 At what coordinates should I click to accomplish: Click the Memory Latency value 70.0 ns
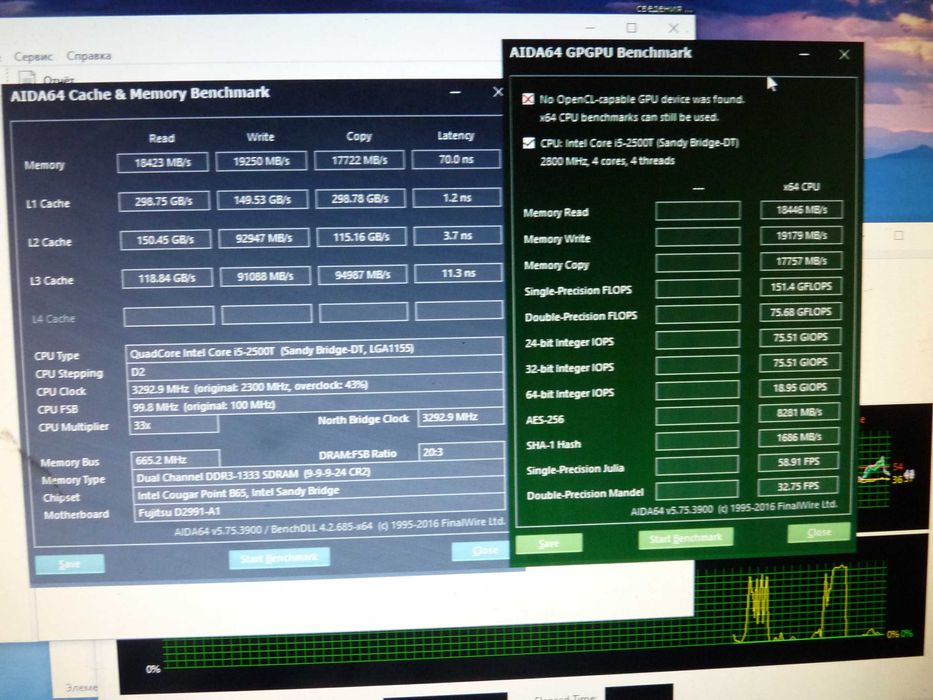click(x=456, y=159)
